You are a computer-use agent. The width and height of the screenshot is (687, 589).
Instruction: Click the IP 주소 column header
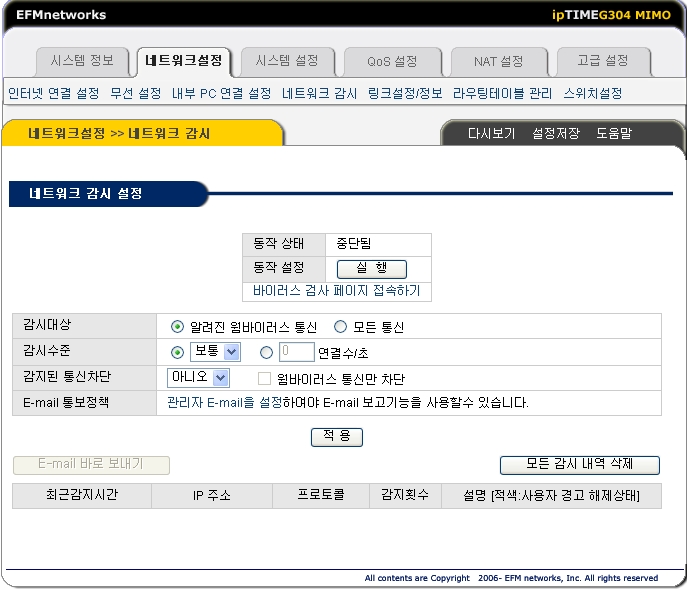pyautogui.click(x=212, y=496)
